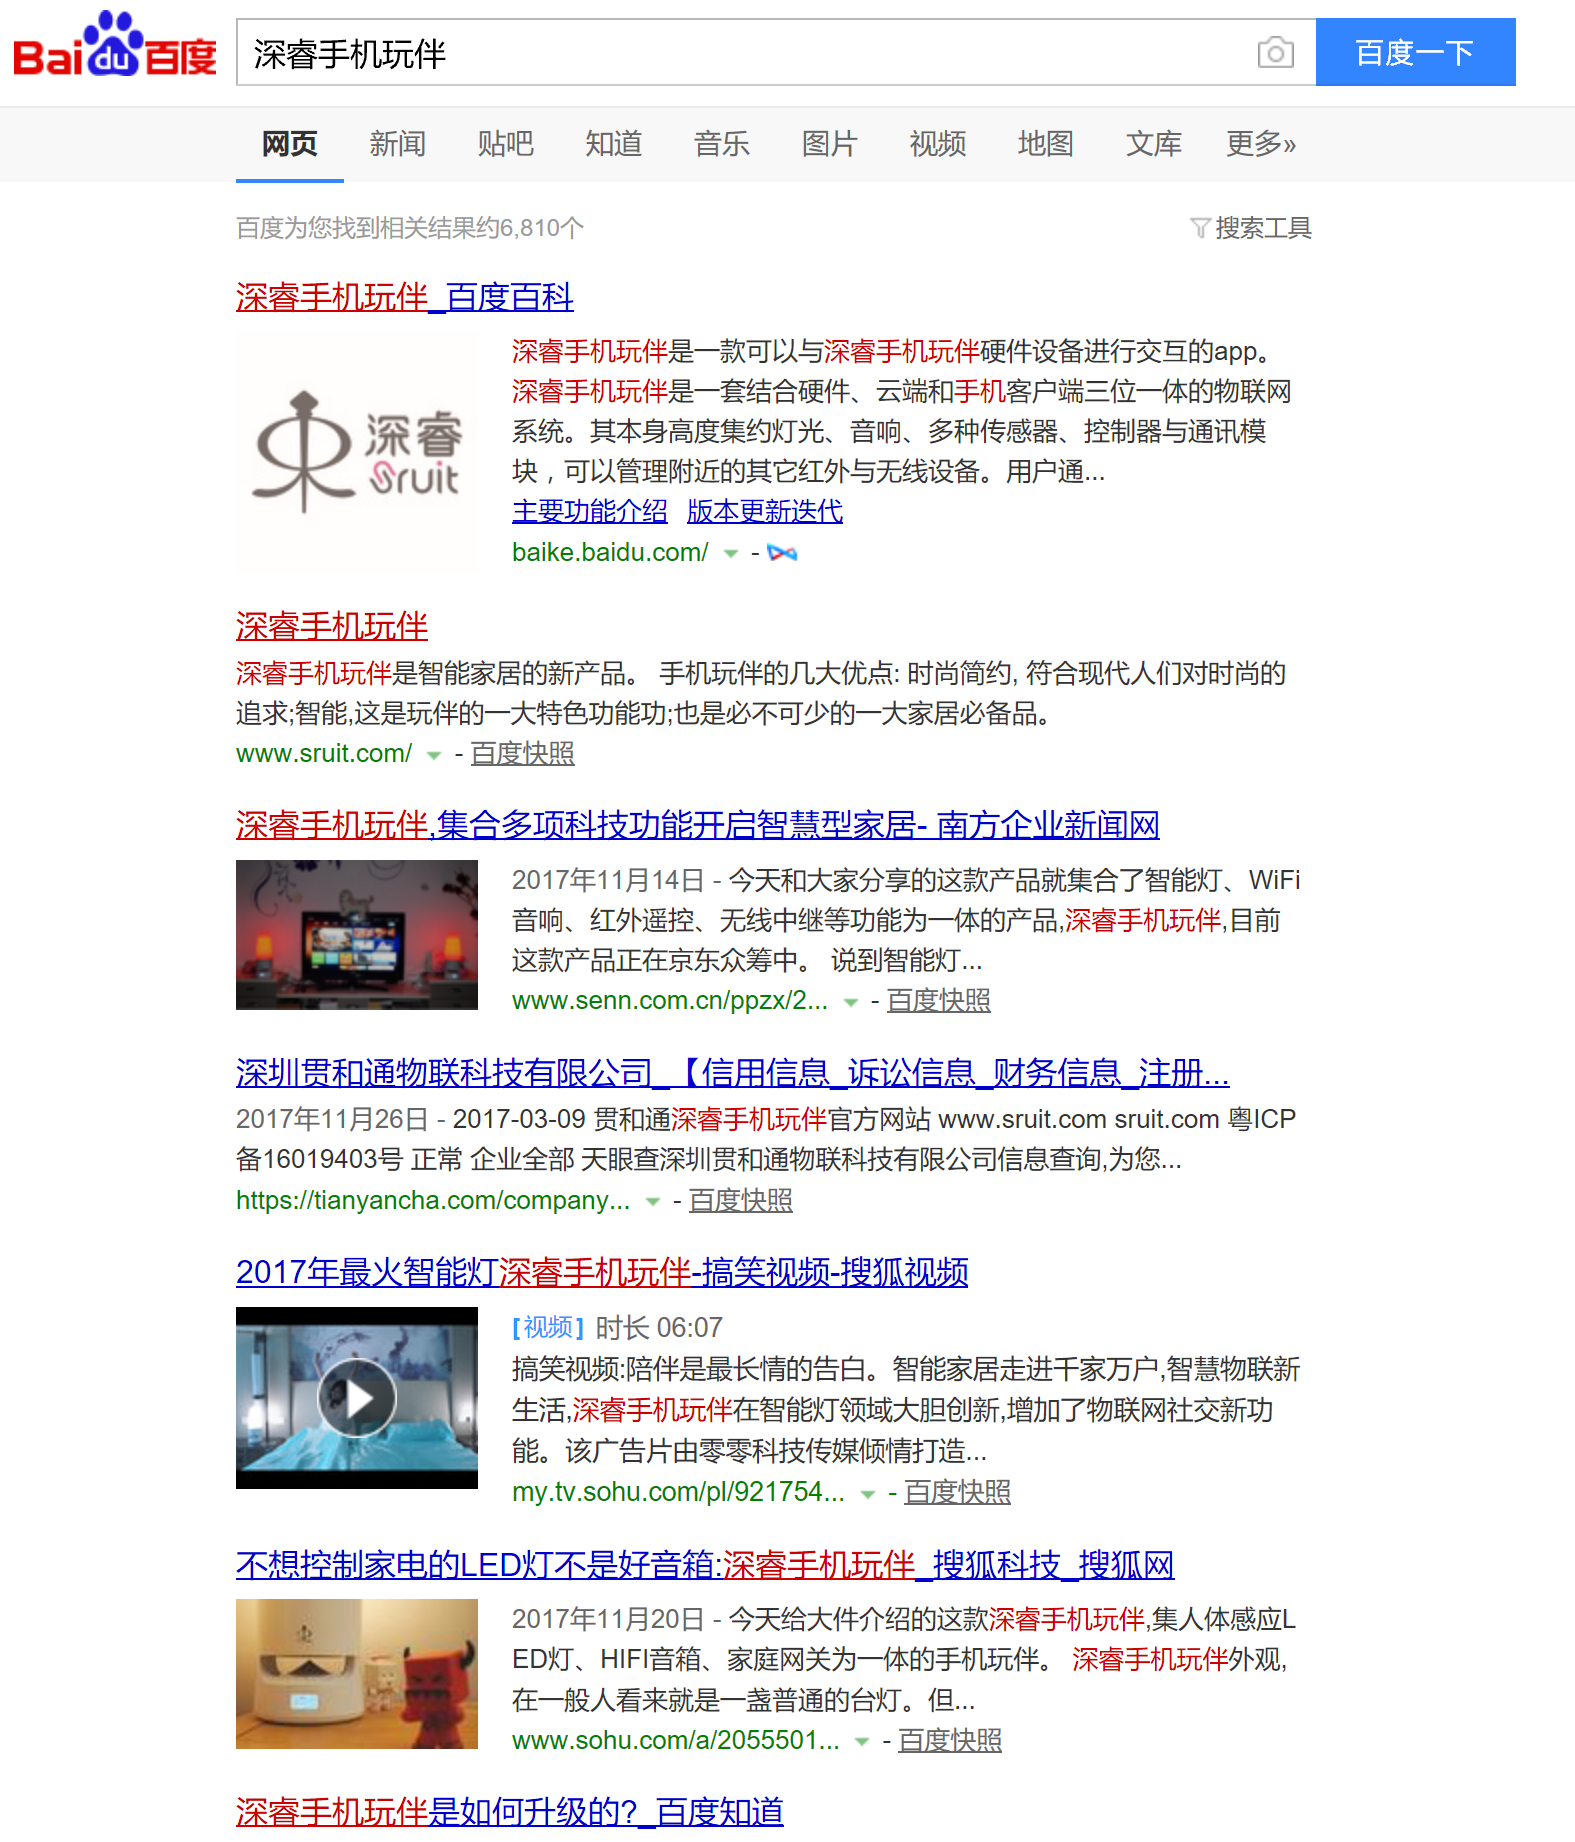Click the TV room thumbnail of 南方企业新闻网 result

click(357, 935)
